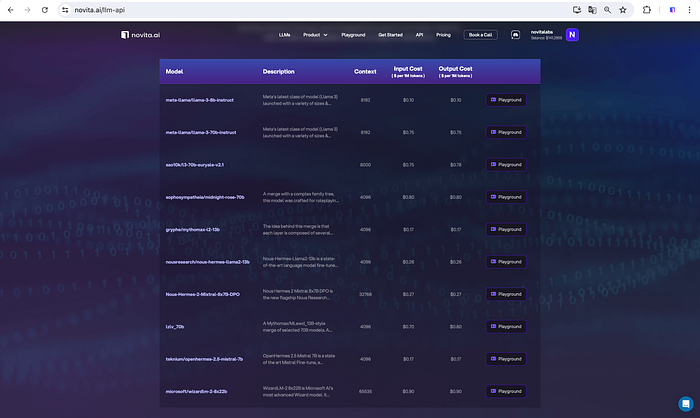Launch Playground for nous-hermes-llama2-13b

coord(506,262)
